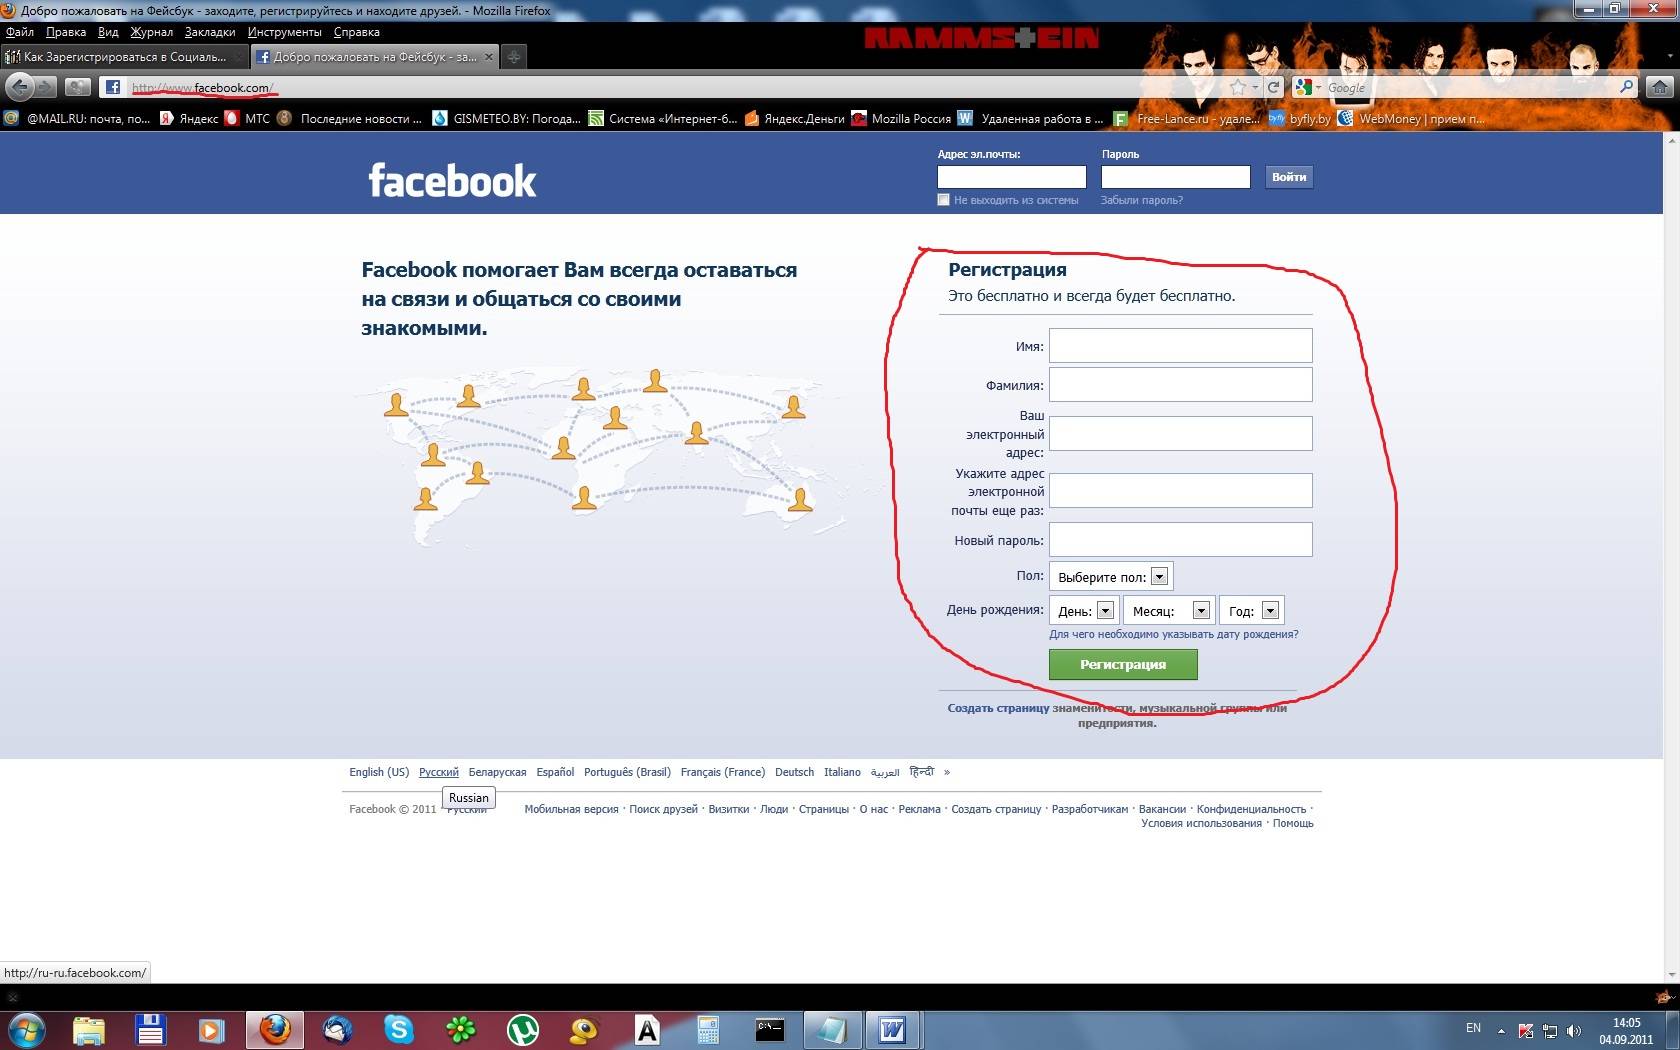This screenshot has height=1050, width=1680.
Task: Open the МТС bookmark
Action: point(248,118)
